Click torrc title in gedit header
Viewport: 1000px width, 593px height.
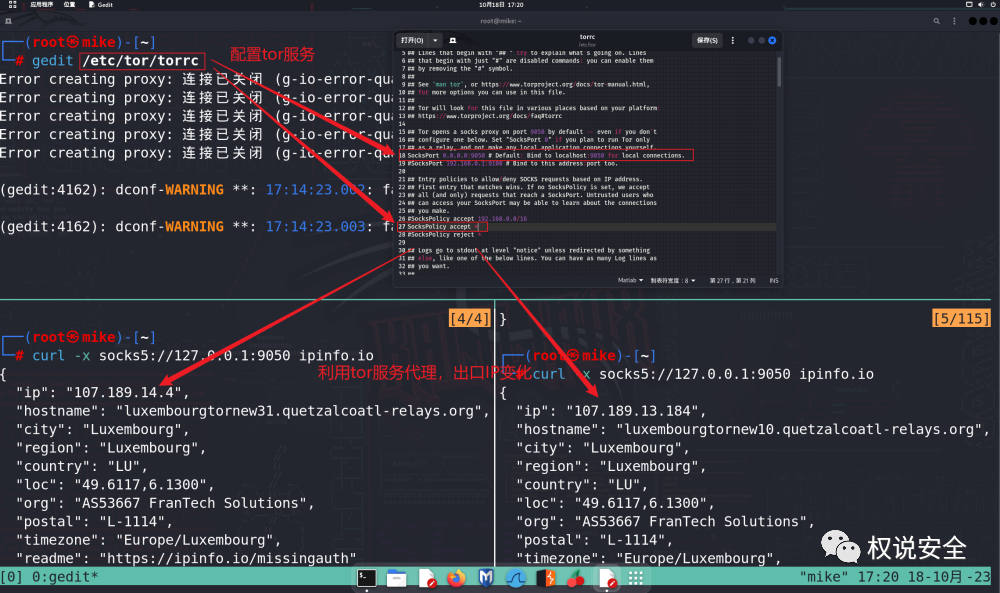[587, 37]
